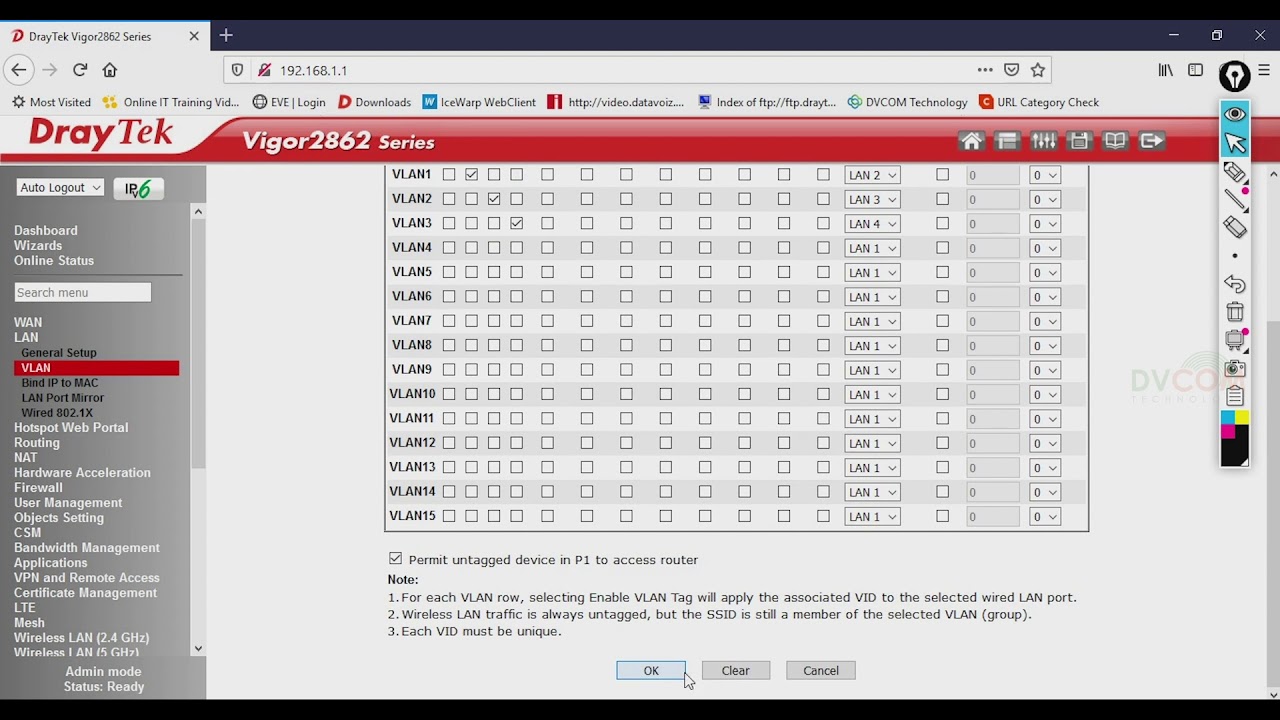Go back with the Firefox back arrow
1280x720 pixels.
pos(18,70)
